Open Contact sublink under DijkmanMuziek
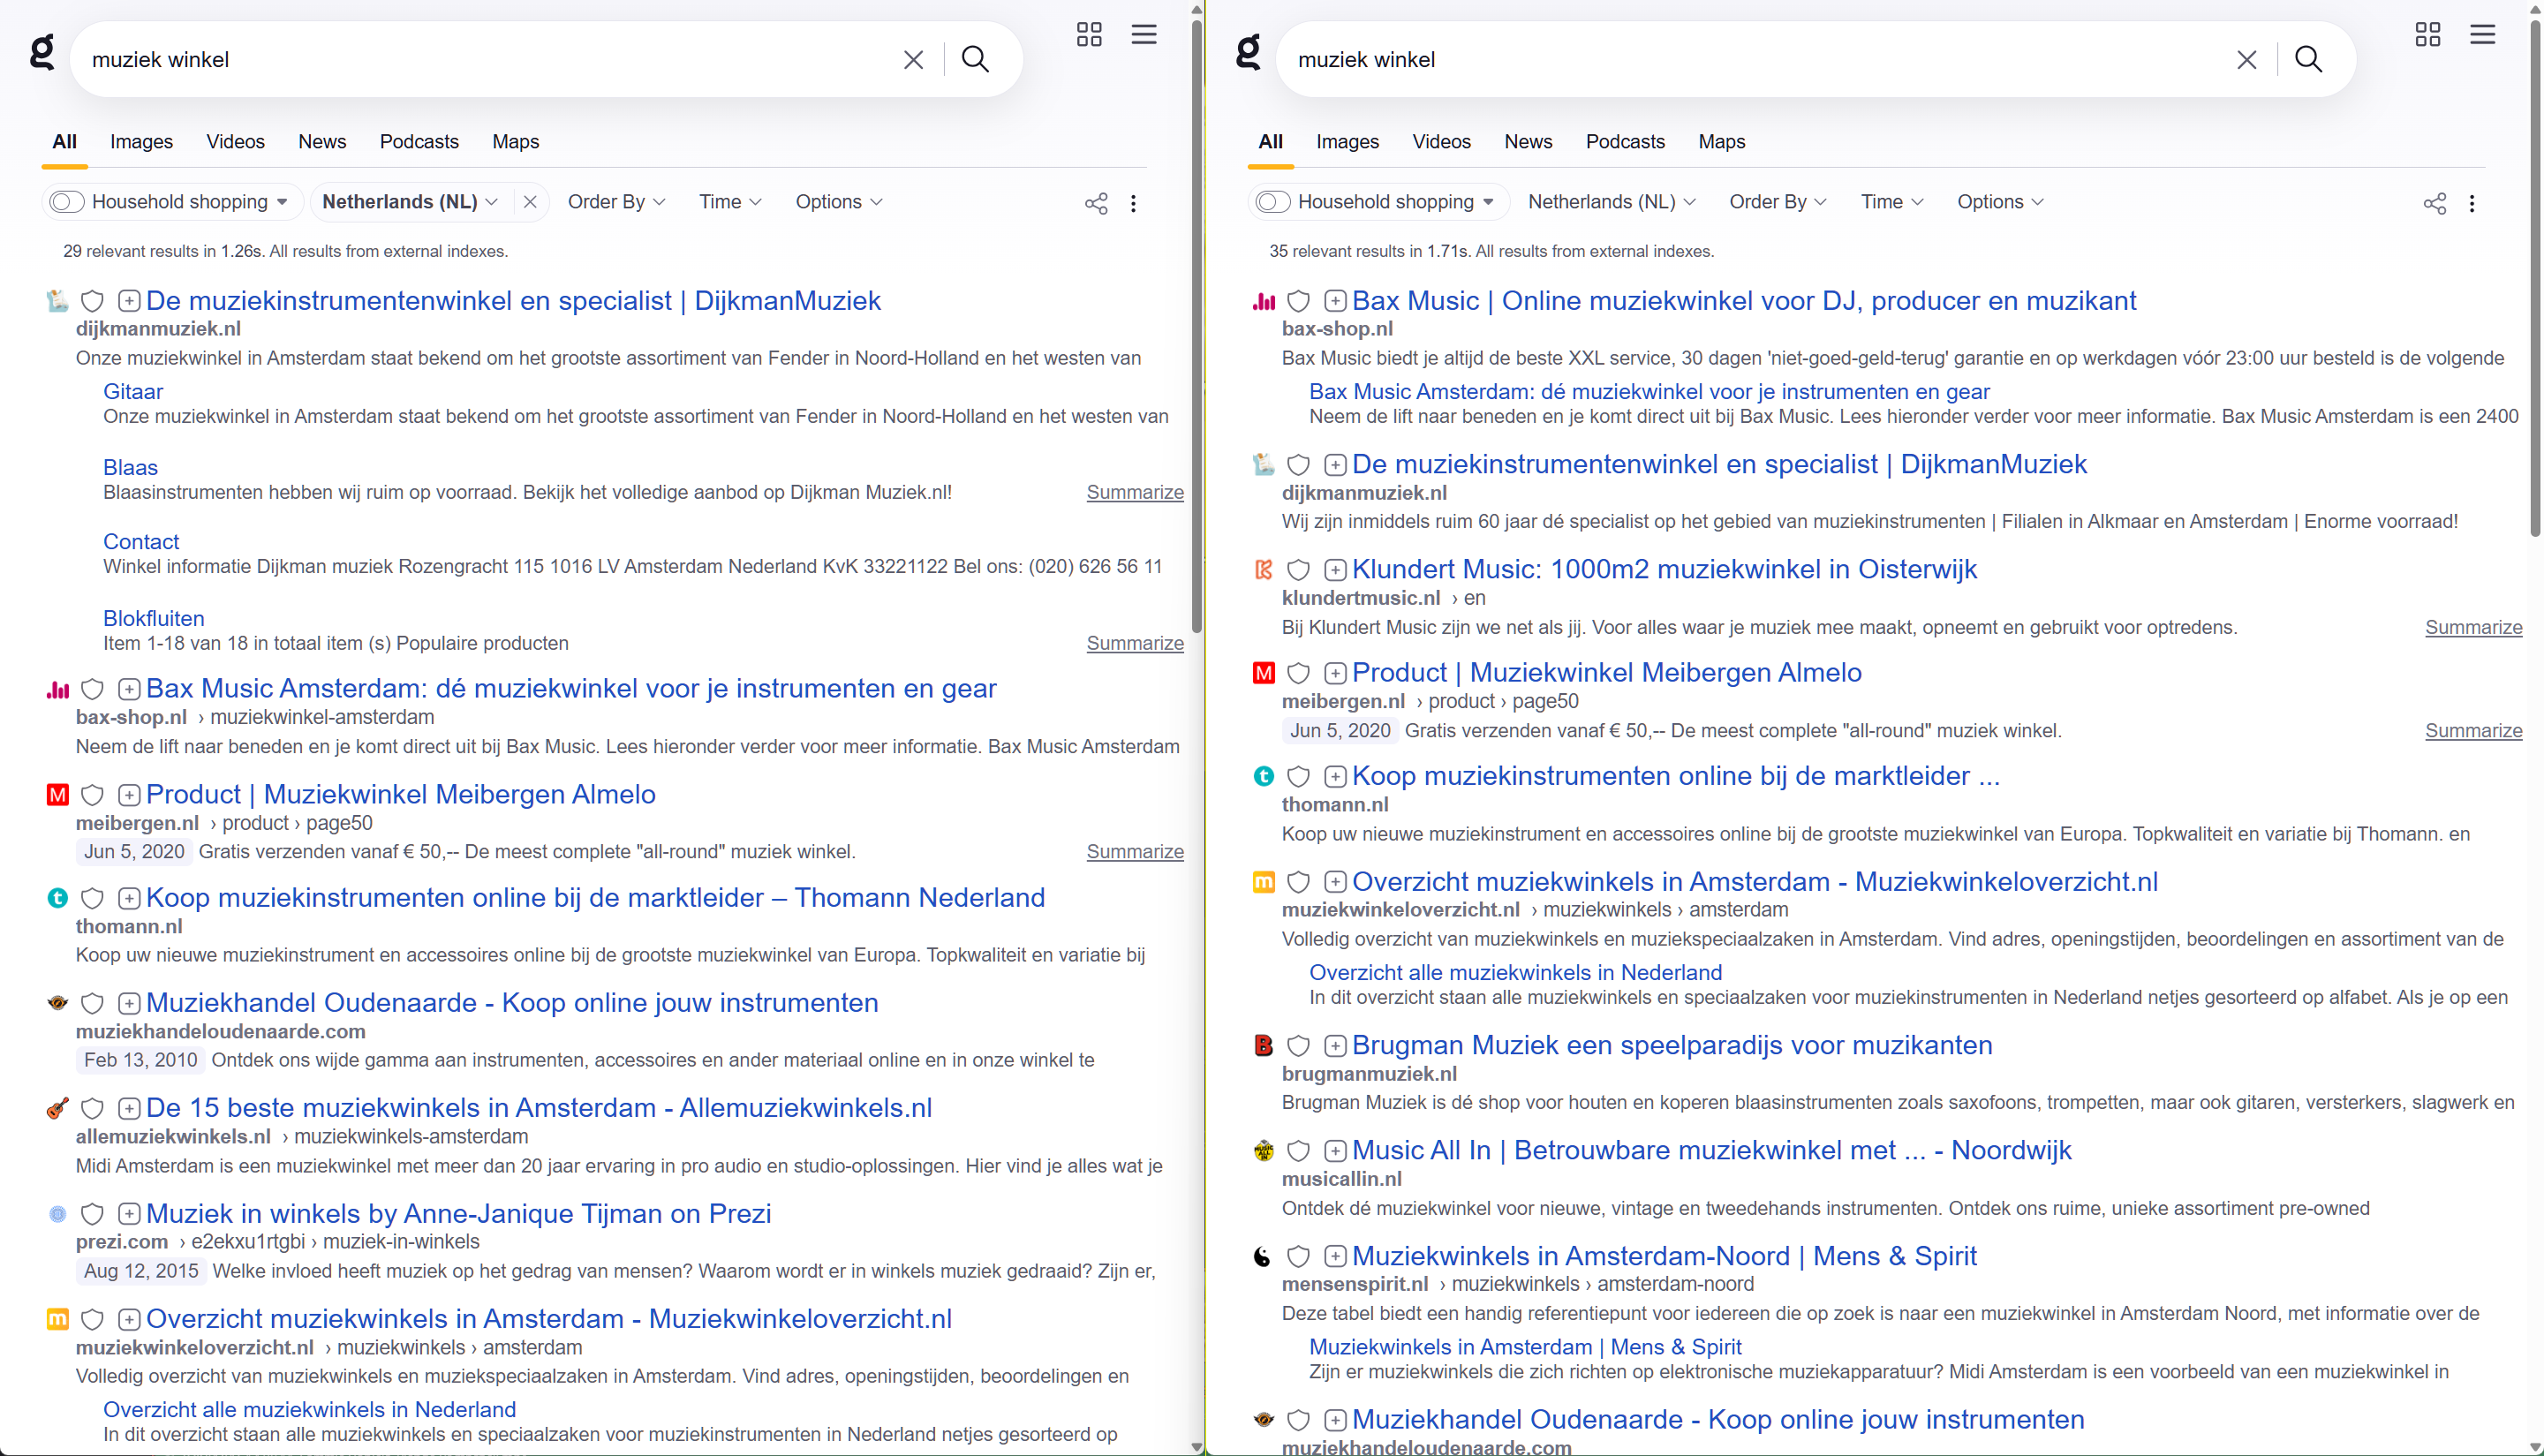 point(141,542)
